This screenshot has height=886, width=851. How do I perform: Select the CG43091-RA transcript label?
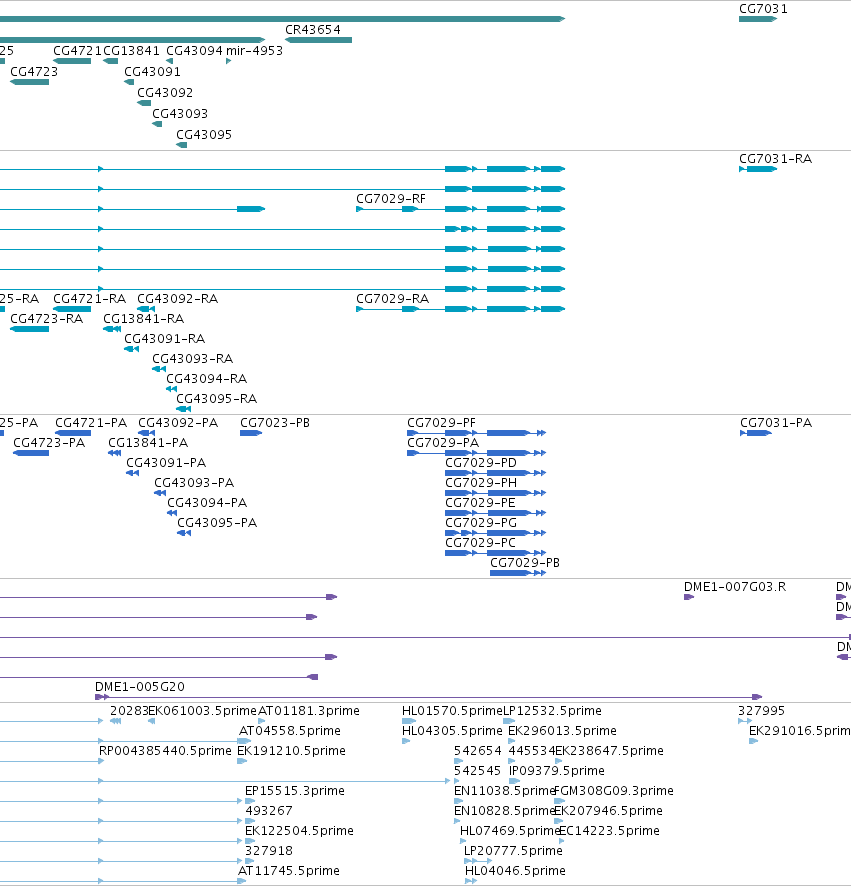pyautogui.click(x=164, y=338)
